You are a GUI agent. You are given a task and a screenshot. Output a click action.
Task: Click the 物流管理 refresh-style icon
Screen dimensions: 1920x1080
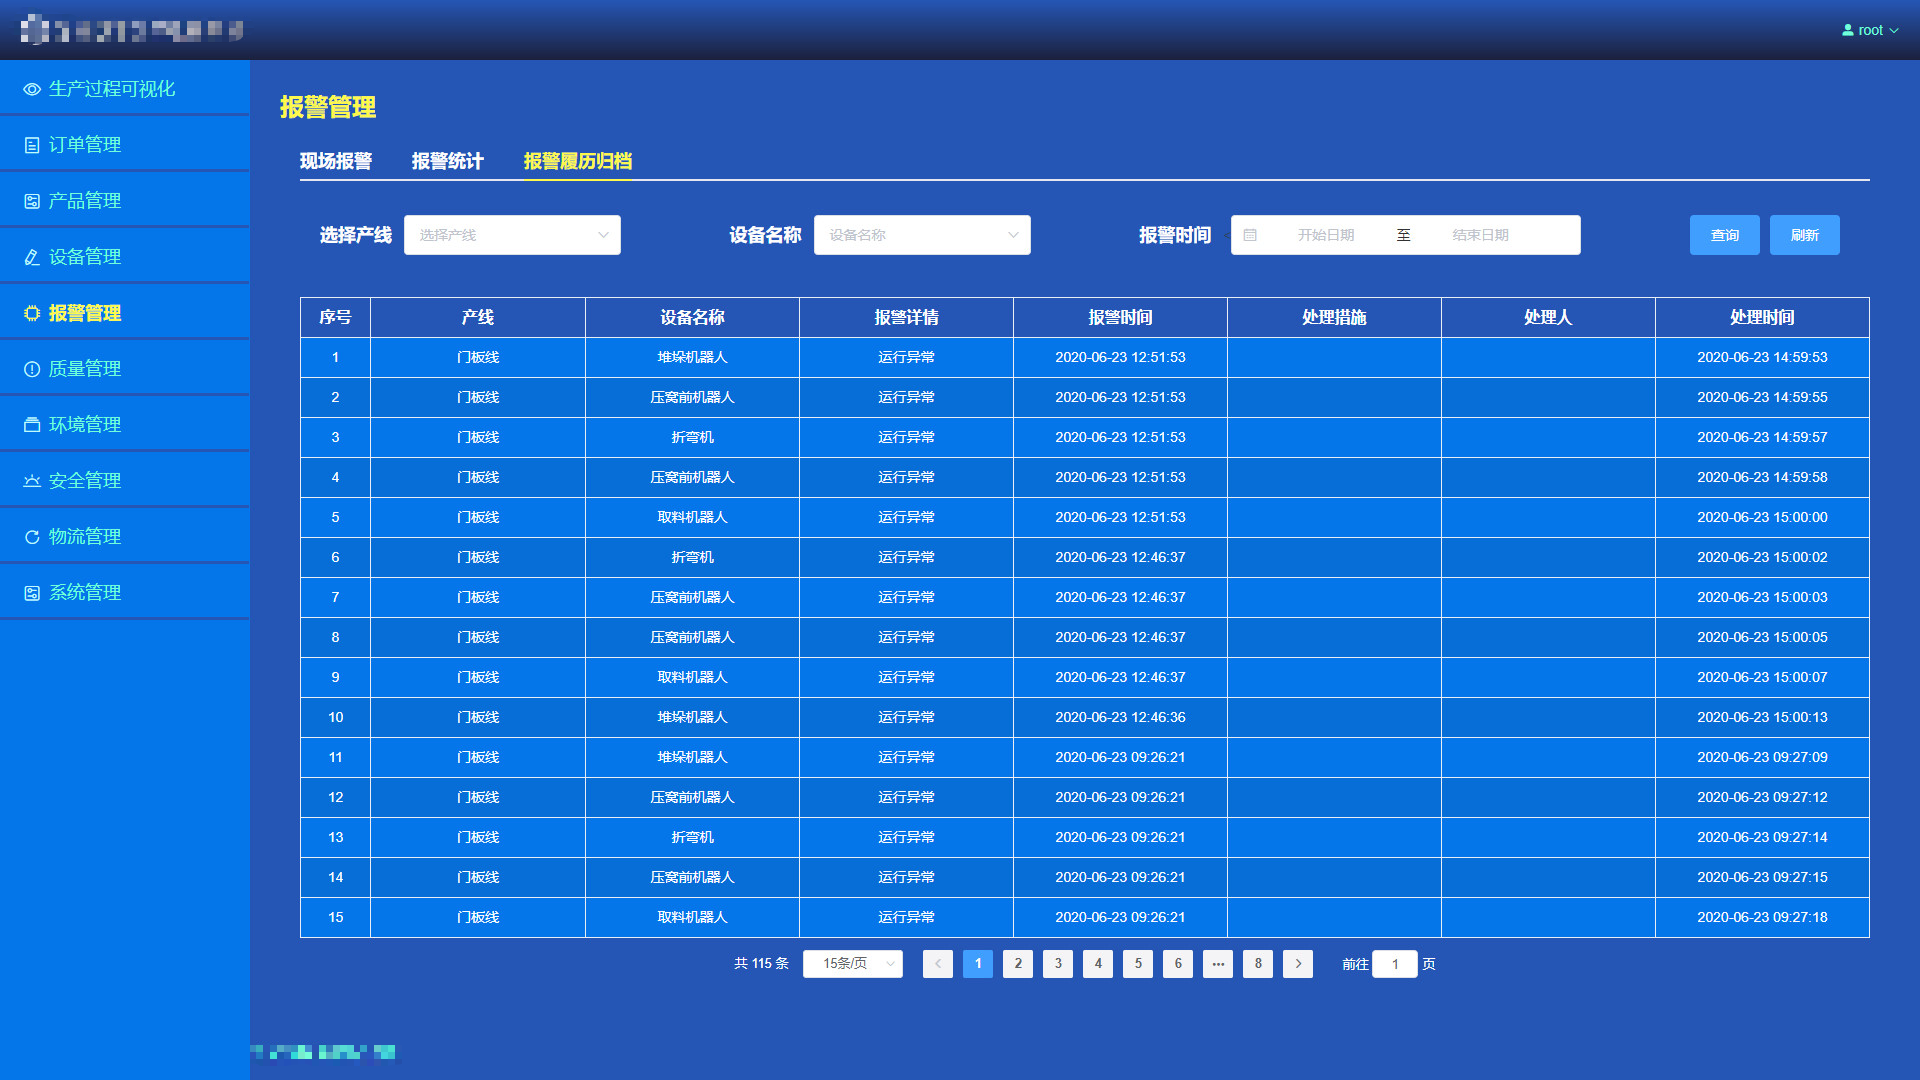coord(32,537)
